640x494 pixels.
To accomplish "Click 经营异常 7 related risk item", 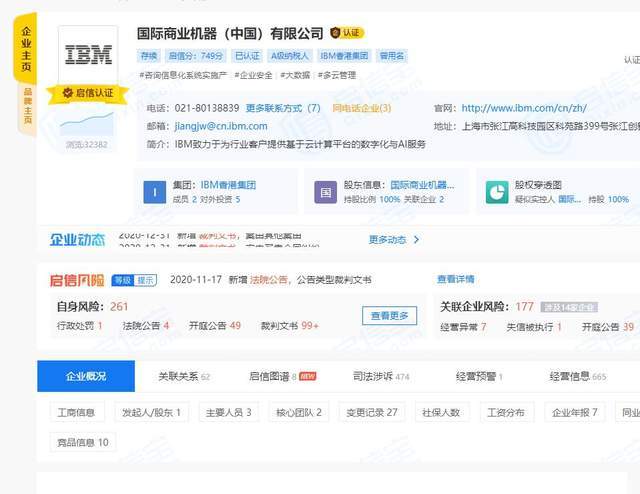I will coord(463,327).
